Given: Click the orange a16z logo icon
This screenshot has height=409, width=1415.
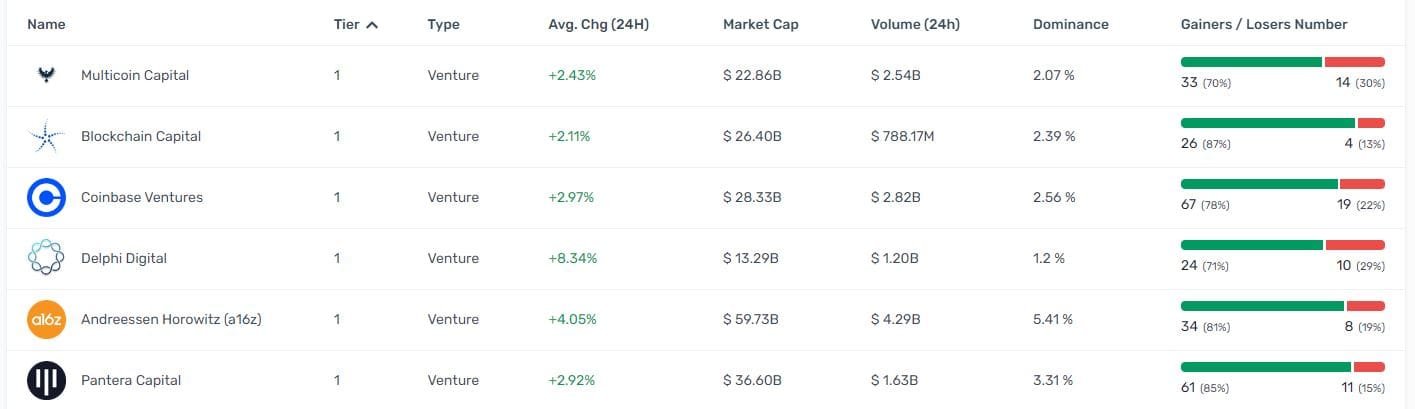Looking at the screenshot, I should click(46, 319).
